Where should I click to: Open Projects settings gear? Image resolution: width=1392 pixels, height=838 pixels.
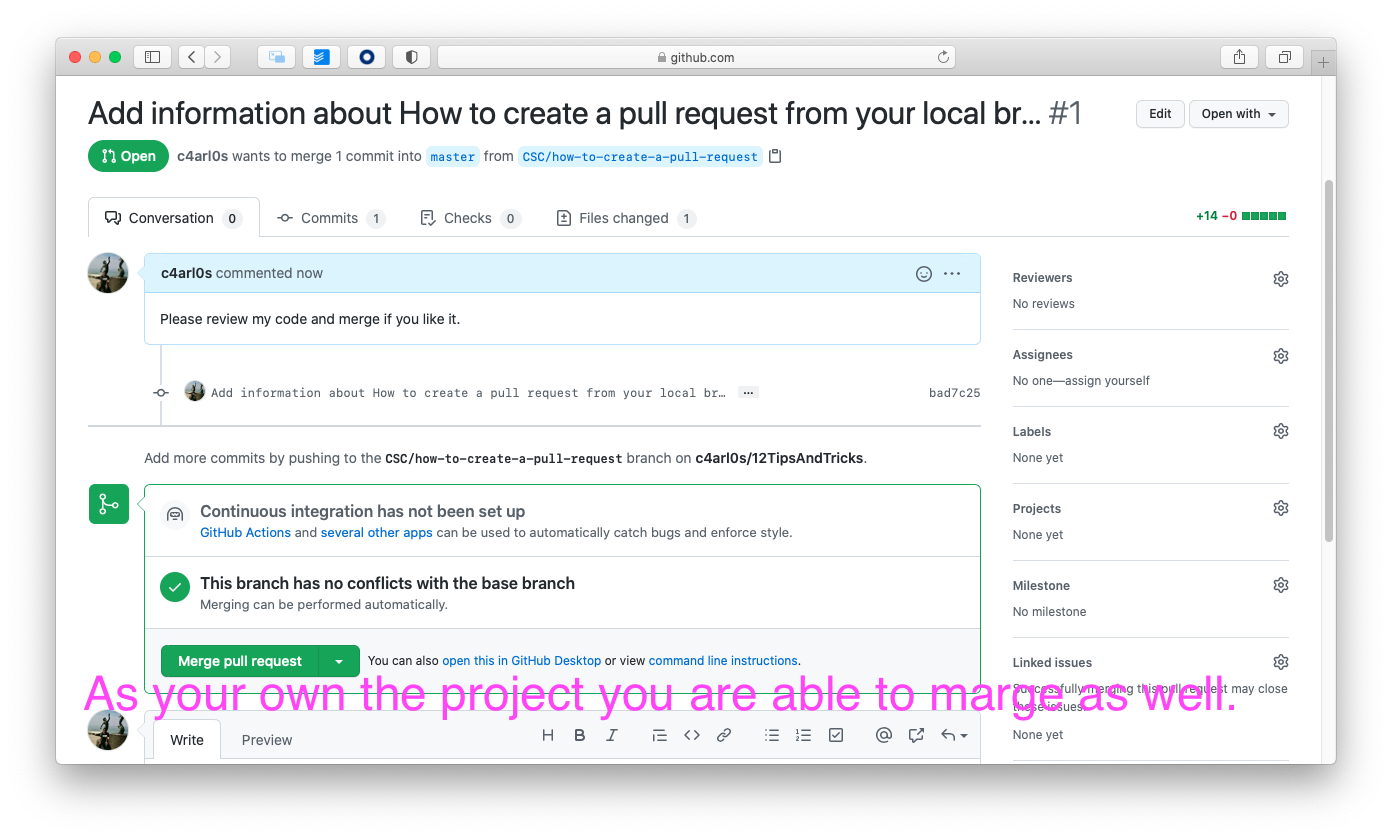pos(1280,508)
